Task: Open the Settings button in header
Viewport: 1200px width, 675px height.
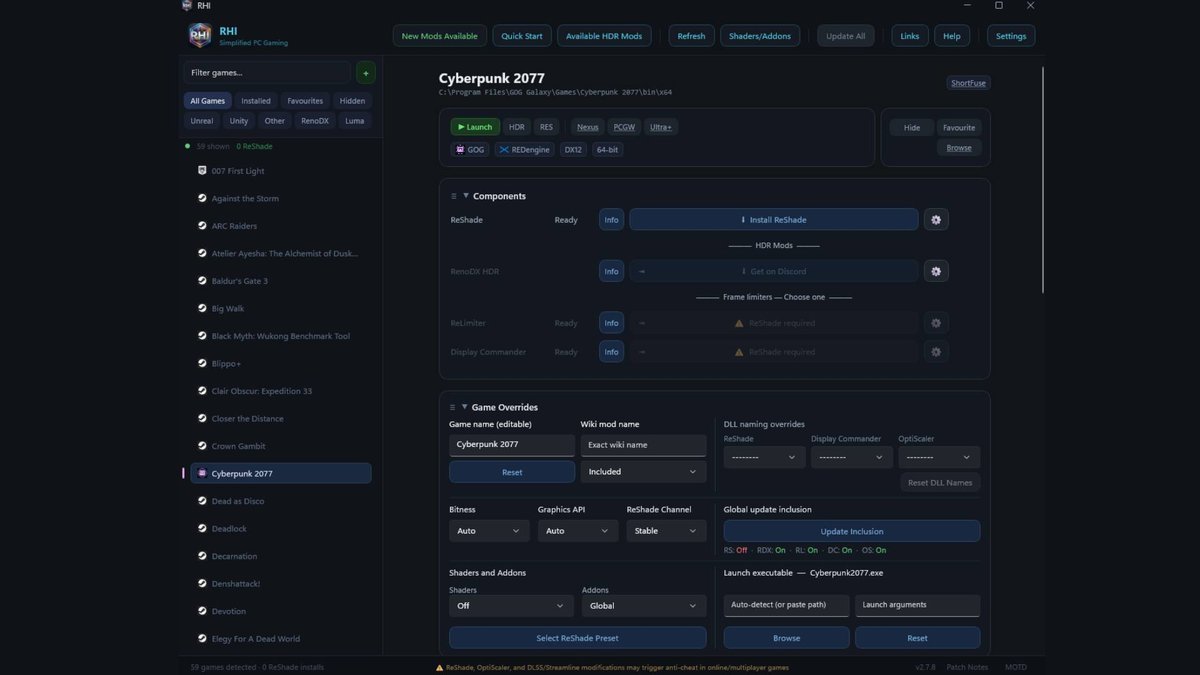Action: pyautogui.click(x=1011, y=36)
